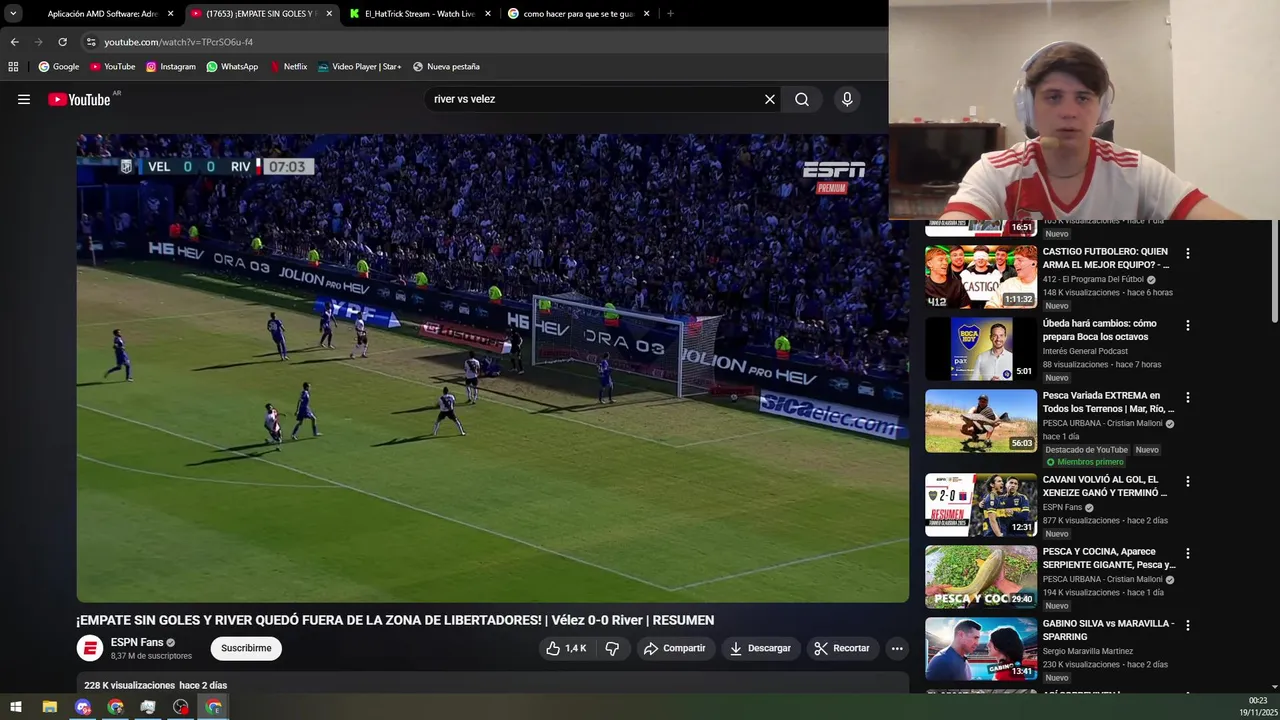Open options menu for CASTIGO FUTBOLERO video
Image resolution: width=1280 pixels, height=720 pixels.
[1188, 254]
